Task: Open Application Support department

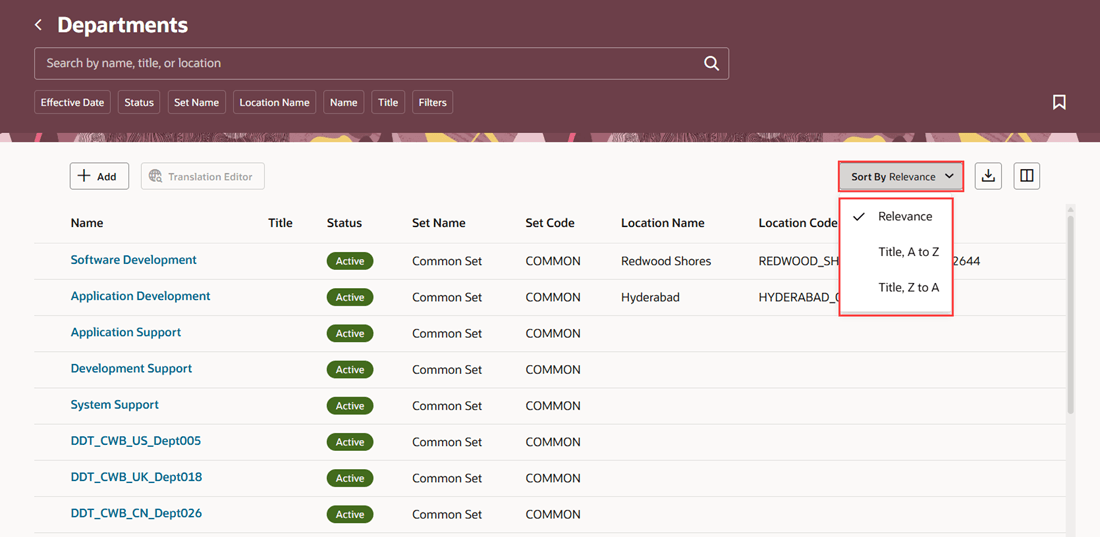Action: (126, 332)
